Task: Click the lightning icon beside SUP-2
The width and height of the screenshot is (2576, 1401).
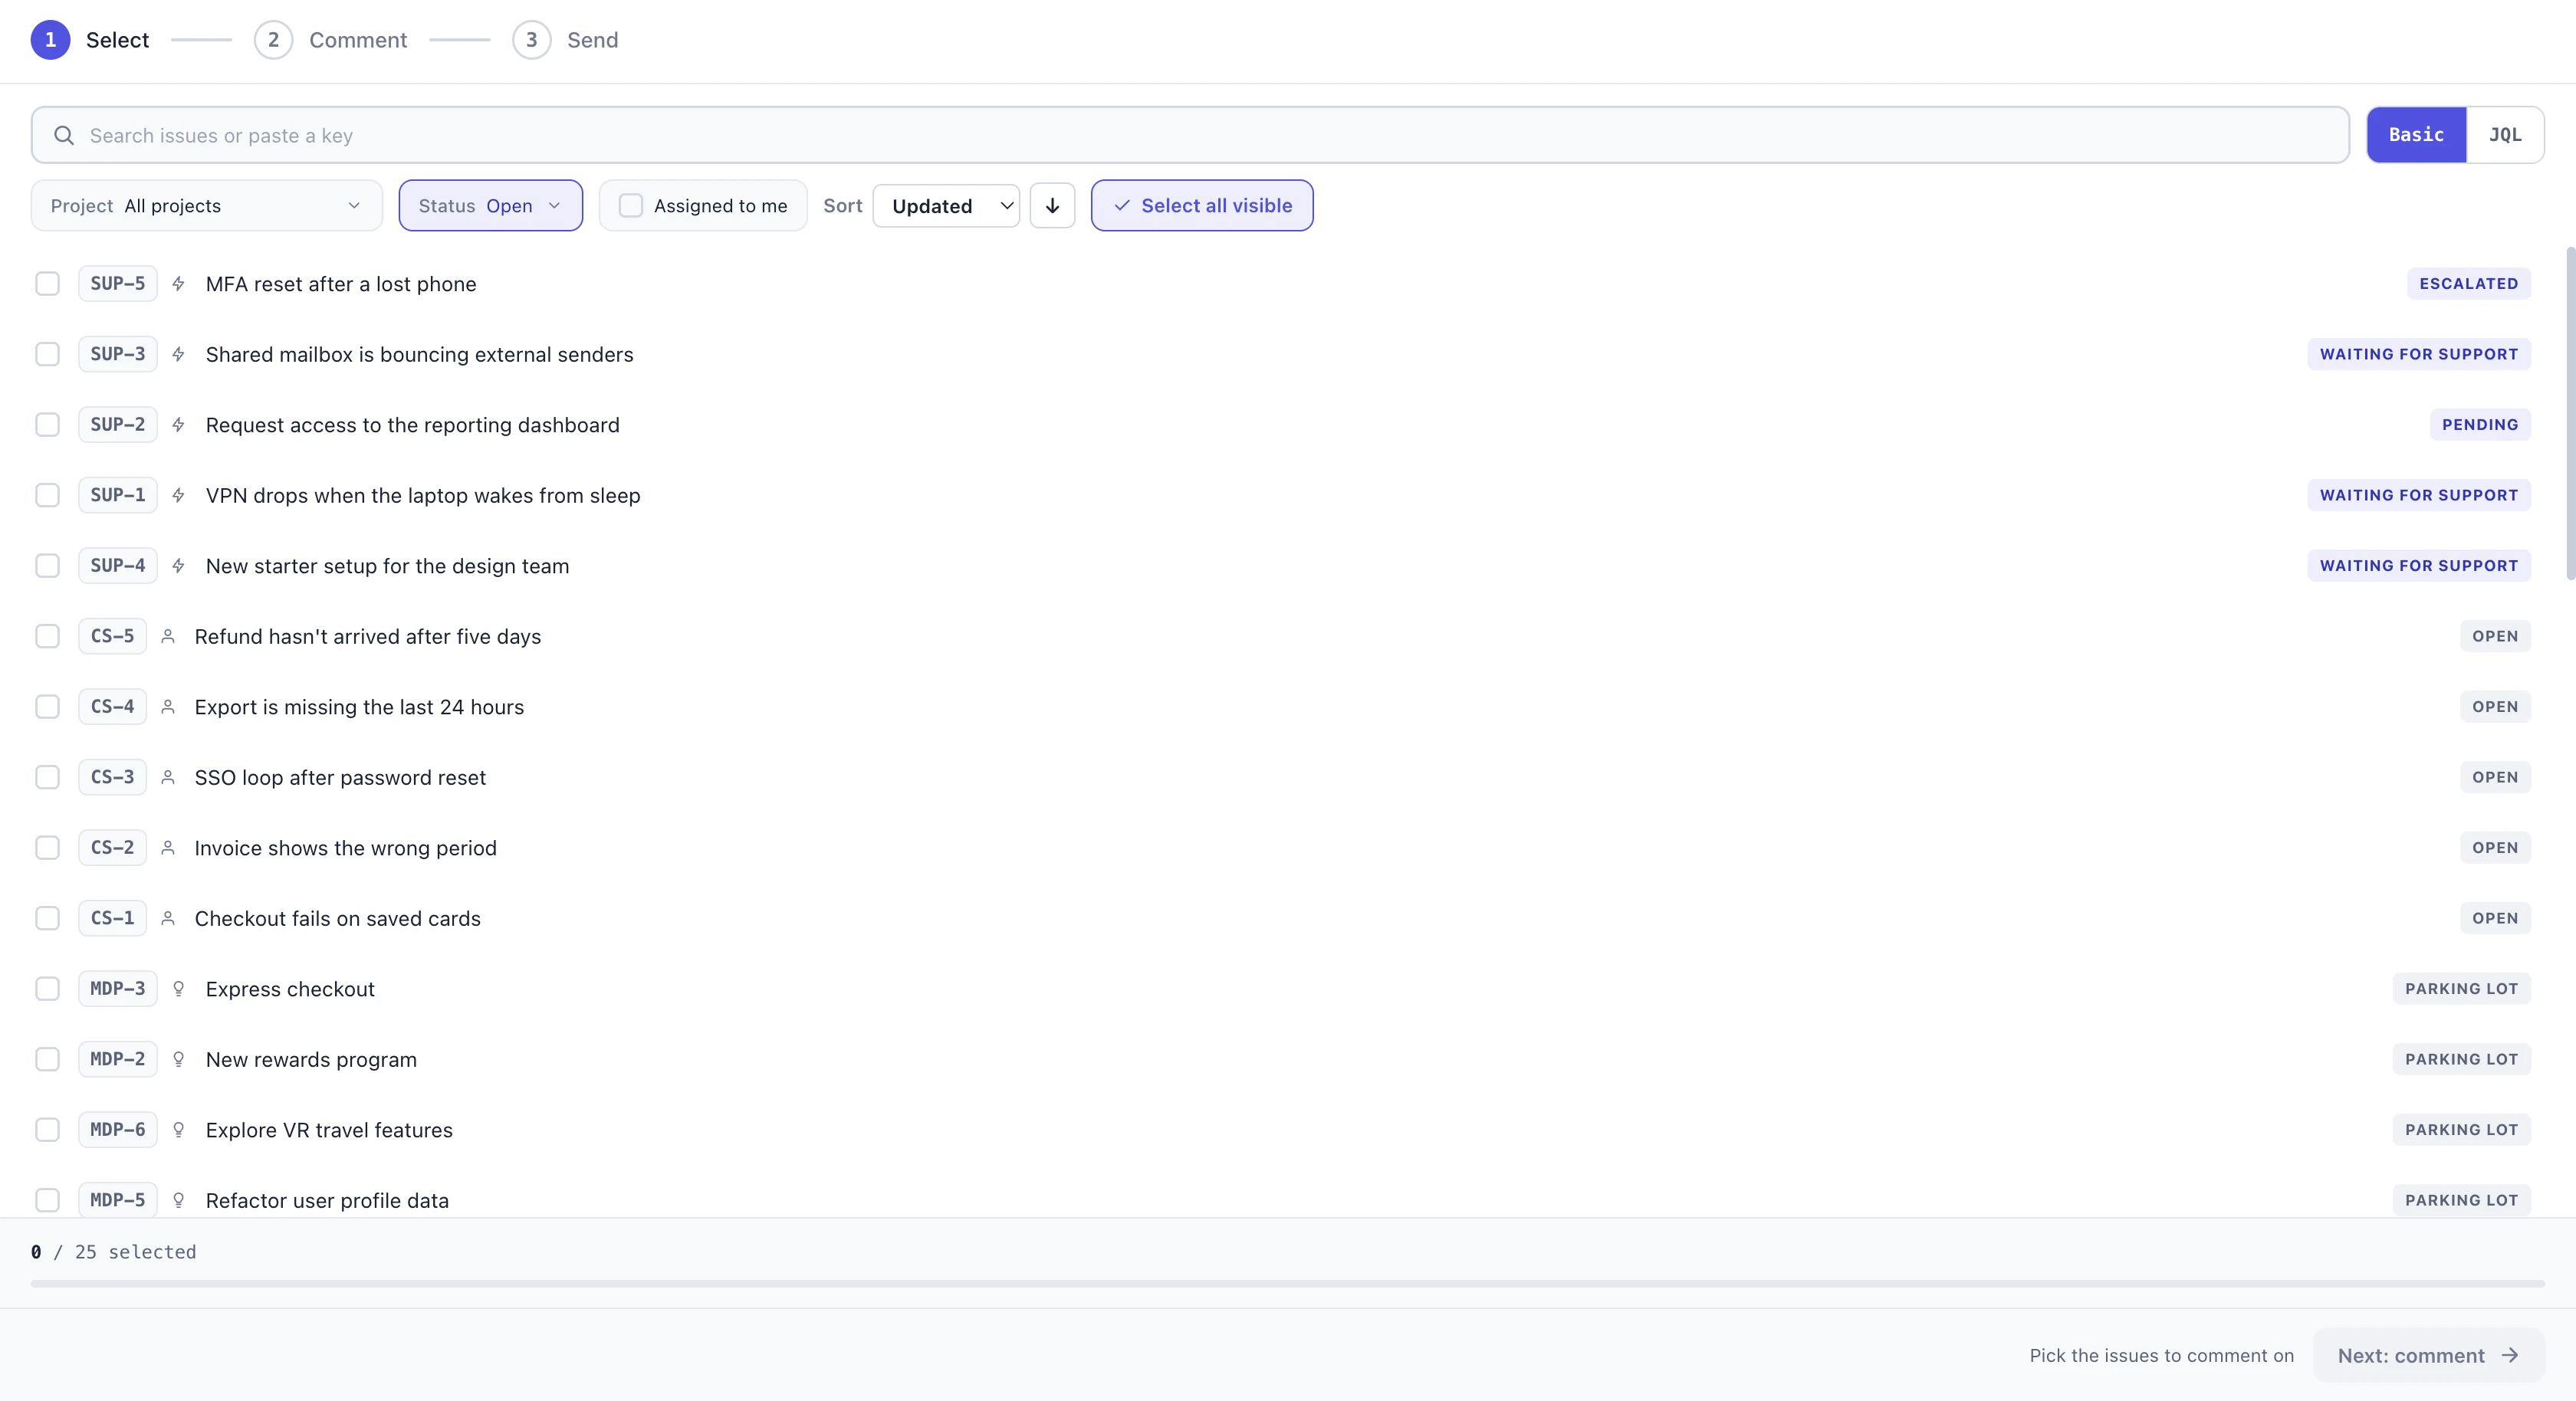Action: point(178,425)
